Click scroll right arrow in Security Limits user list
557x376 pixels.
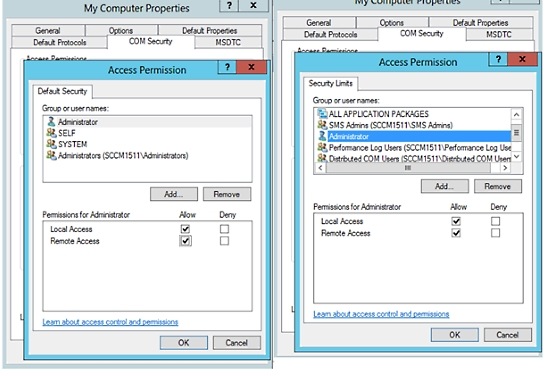(x=505, y=168)
